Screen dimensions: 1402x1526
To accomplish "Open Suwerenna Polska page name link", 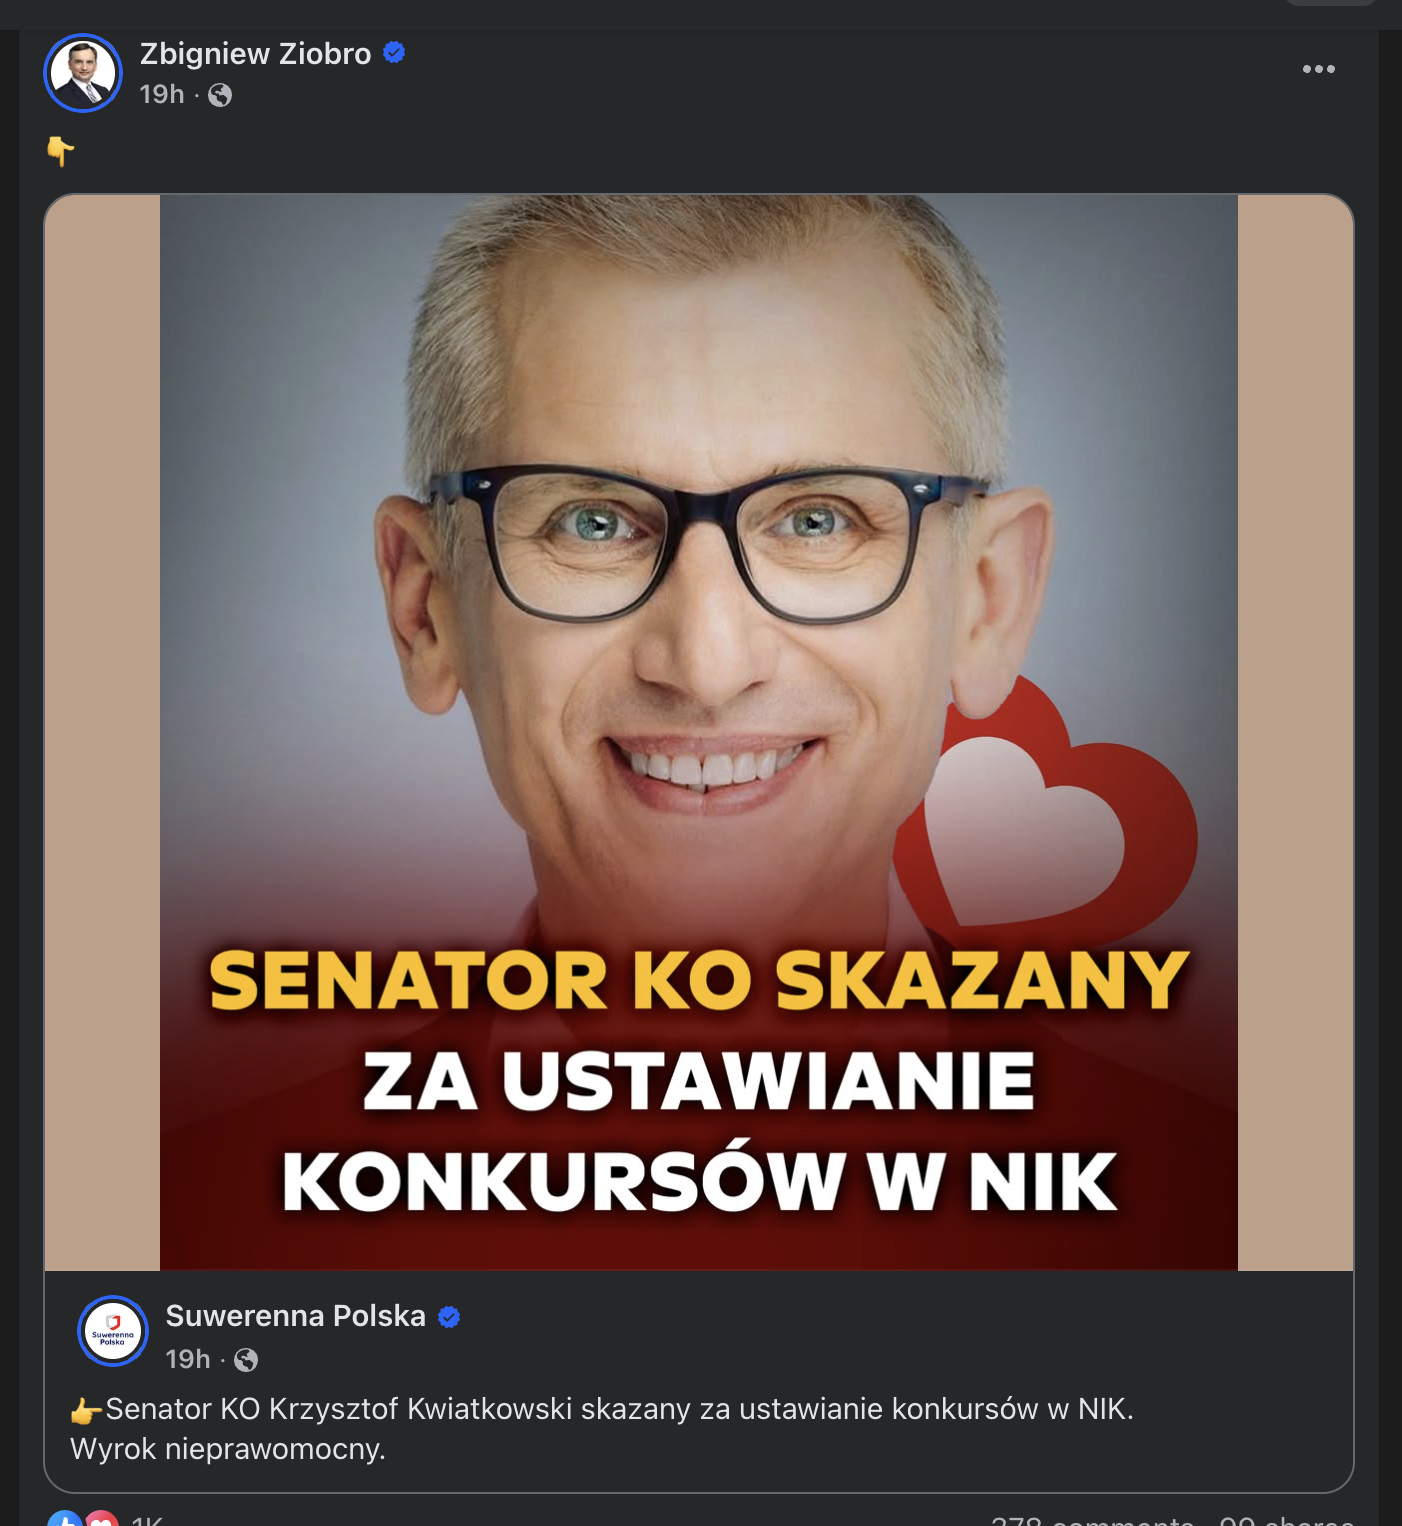I will [296, 1316].
